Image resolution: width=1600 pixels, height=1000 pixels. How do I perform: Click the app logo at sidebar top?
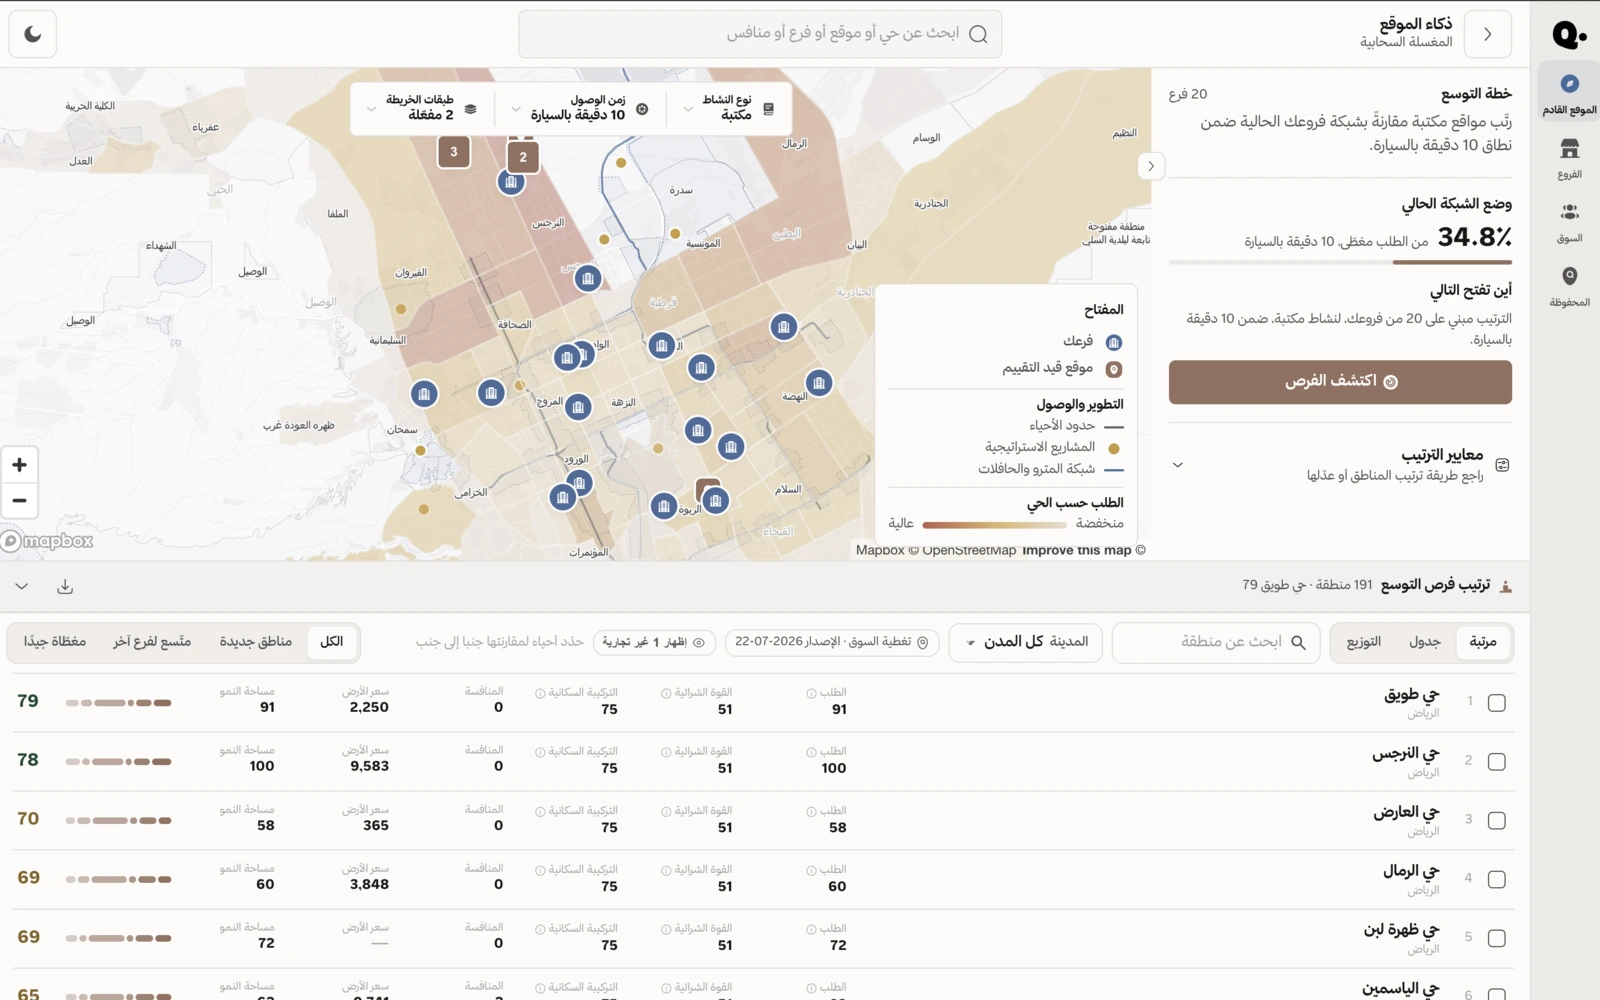click(x=1567, y=35)
